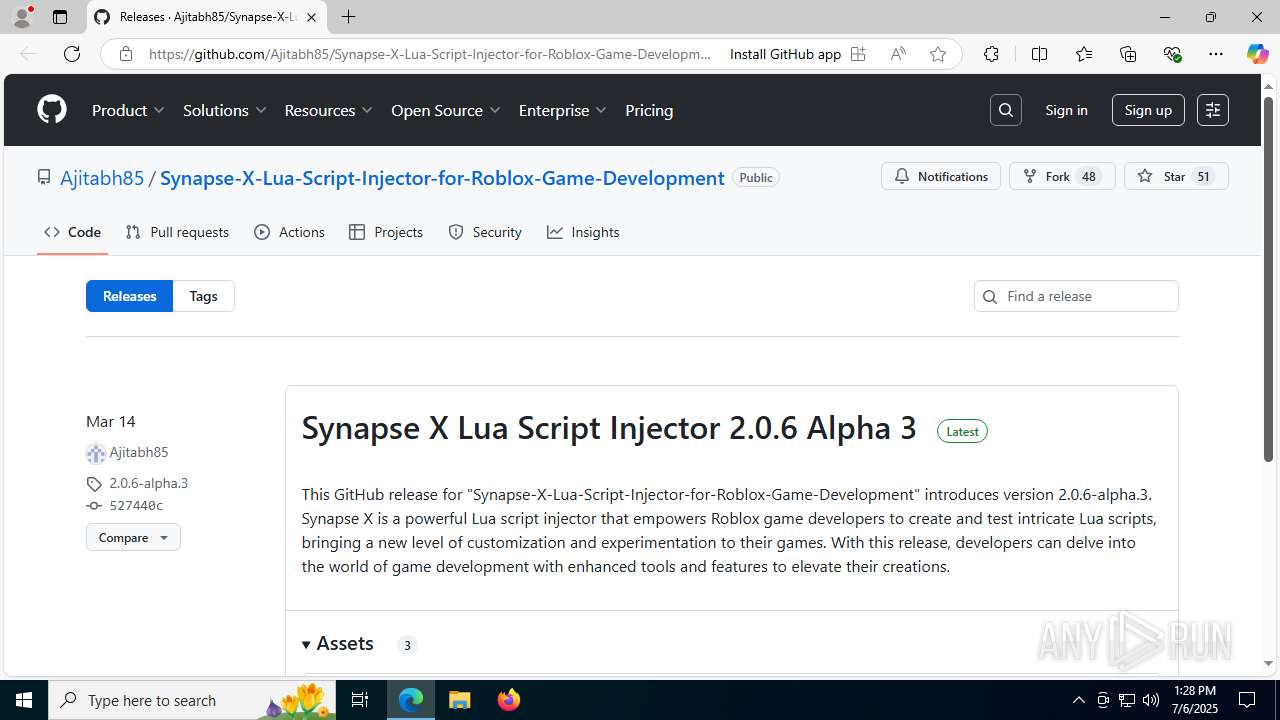
Task: Expand the Product menu
Action: pyautogui.click(x=128, y=110)
